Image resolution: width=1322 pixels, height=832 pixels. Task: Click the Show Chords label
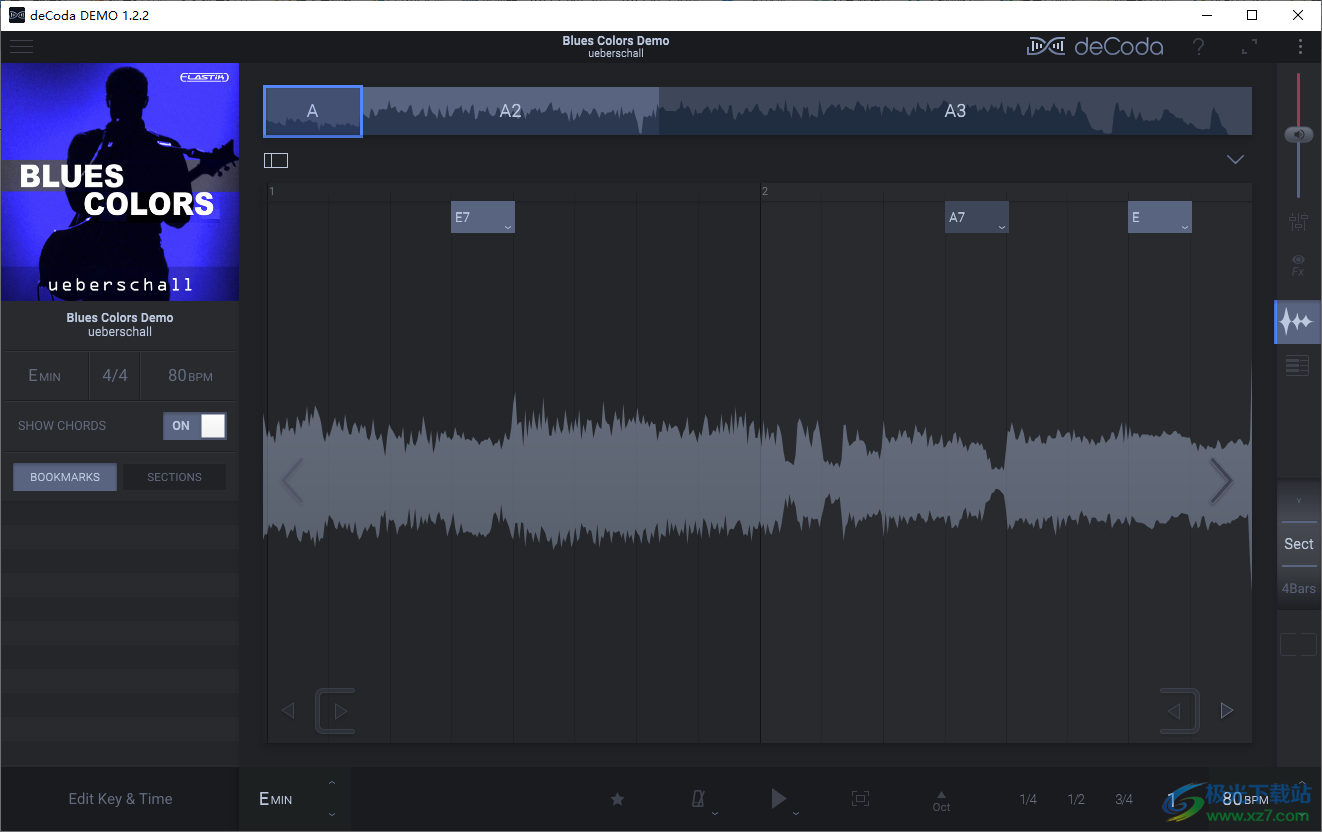point(62,426)
